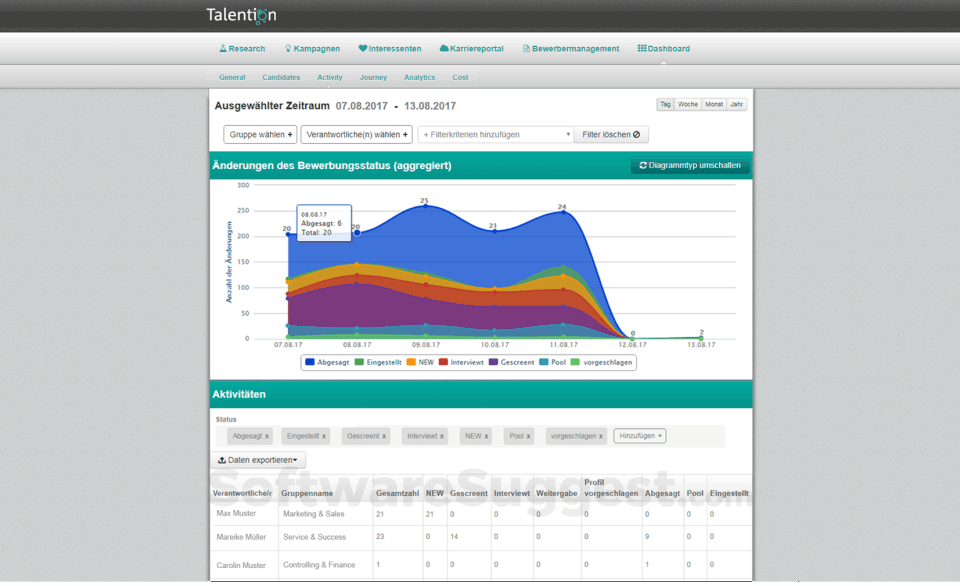Open Karriereportal using the cloud icon
960x586 pixels.
(x=443, y=48)
